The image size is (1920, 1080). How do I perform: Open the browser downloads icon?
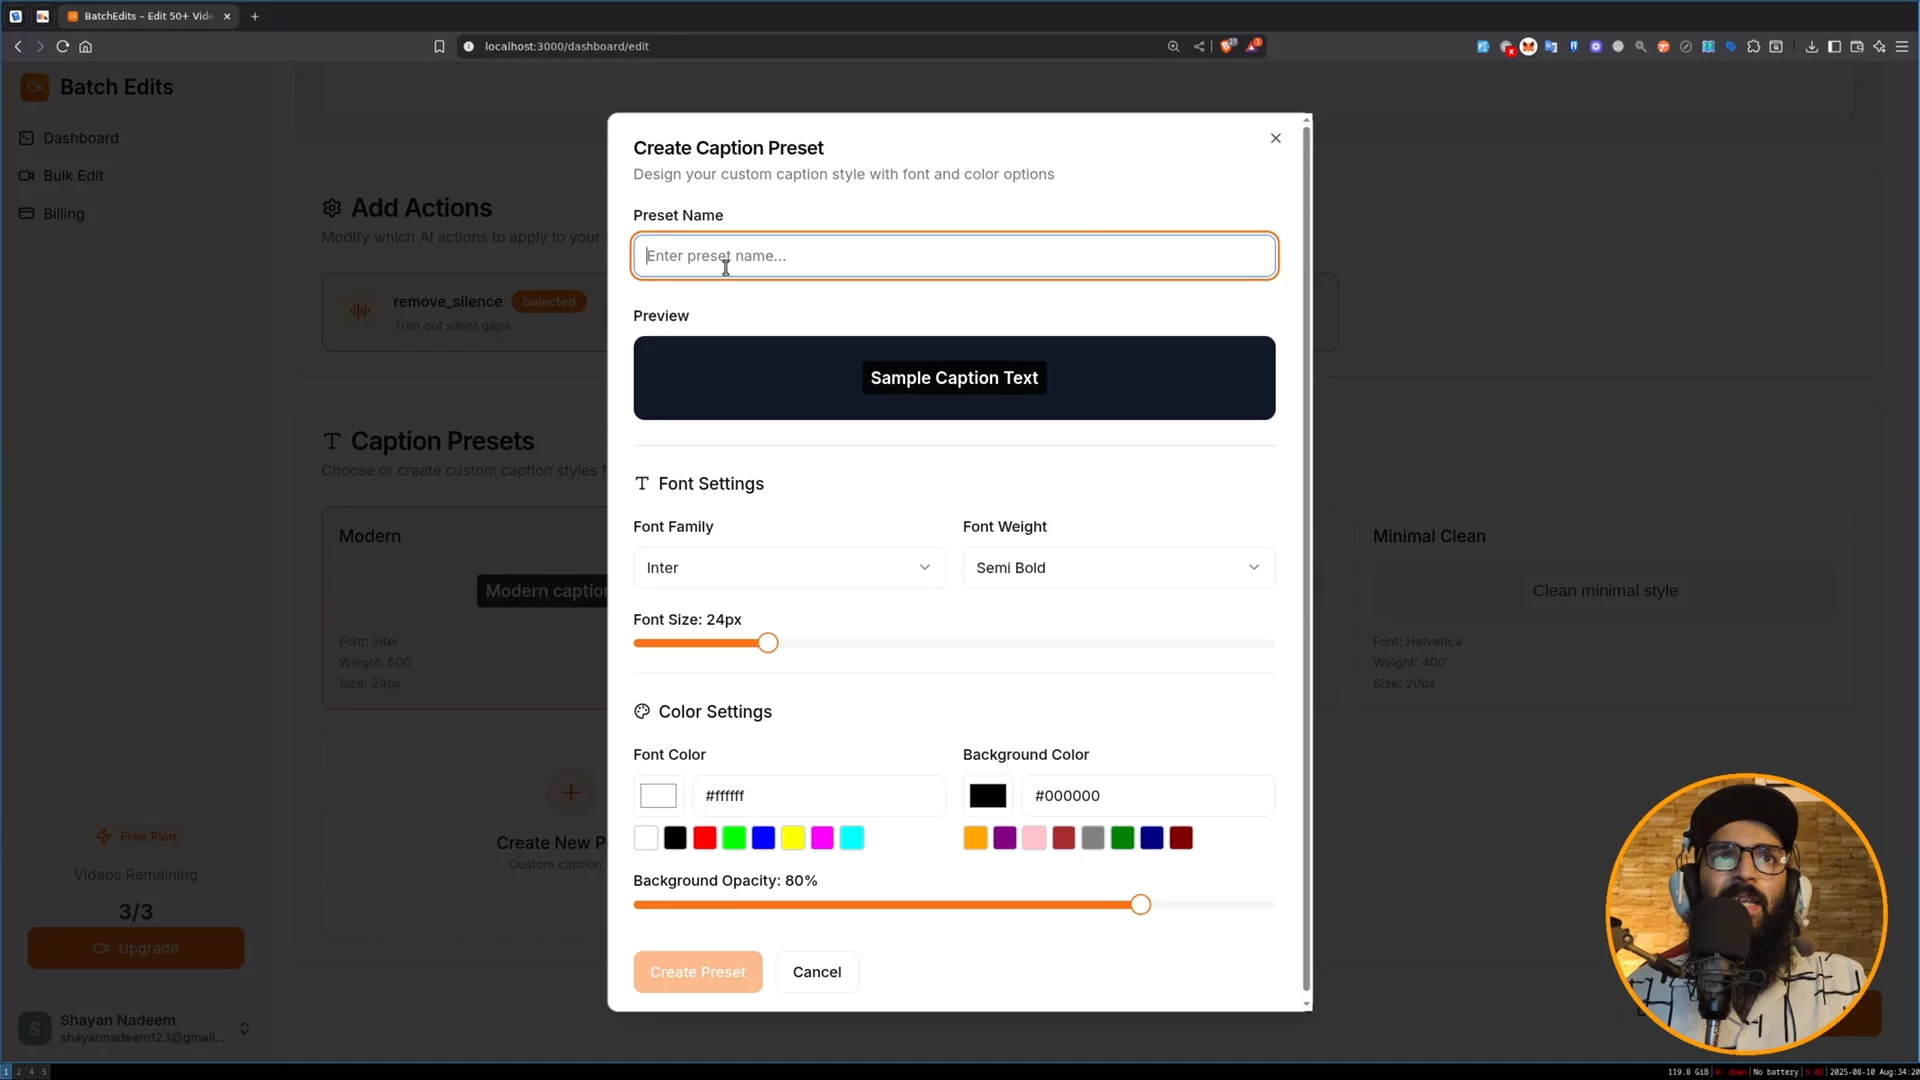(x=1811, y=46)
